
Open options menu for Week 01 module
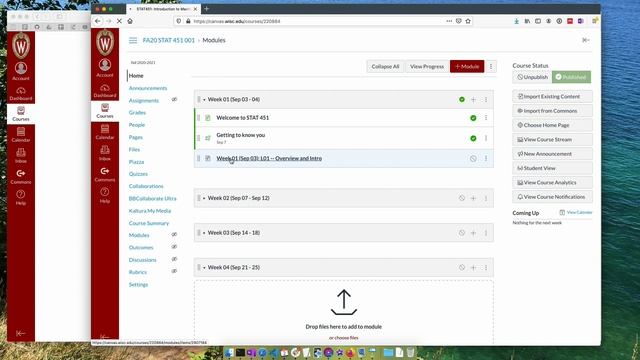pyautogui.click(x=486, y=100)
